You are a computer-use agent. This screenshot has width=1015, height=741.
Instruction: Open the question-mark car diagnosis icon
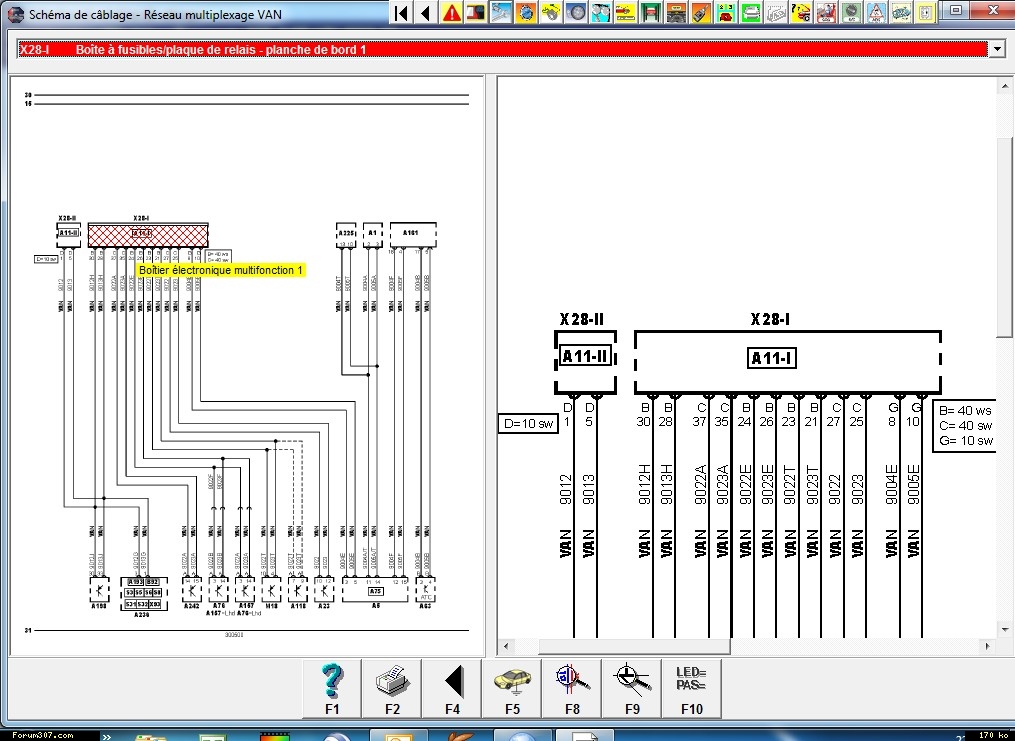click(801, 12)
